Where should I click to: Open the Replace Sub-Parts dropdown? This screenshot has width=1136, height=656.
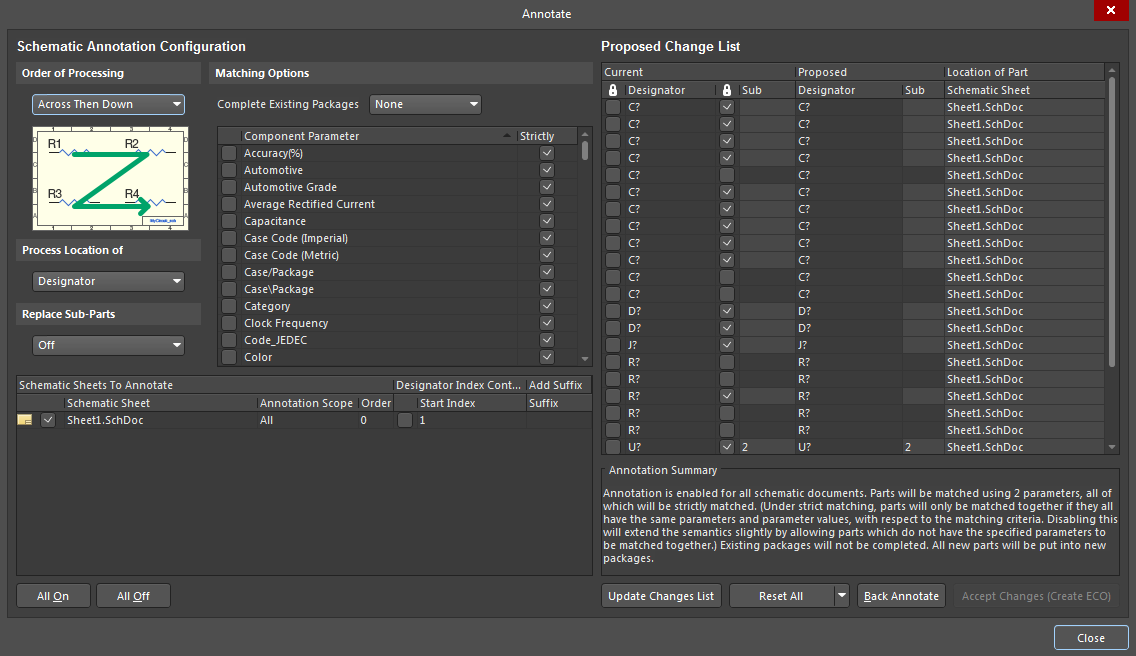tap(108, 345)
